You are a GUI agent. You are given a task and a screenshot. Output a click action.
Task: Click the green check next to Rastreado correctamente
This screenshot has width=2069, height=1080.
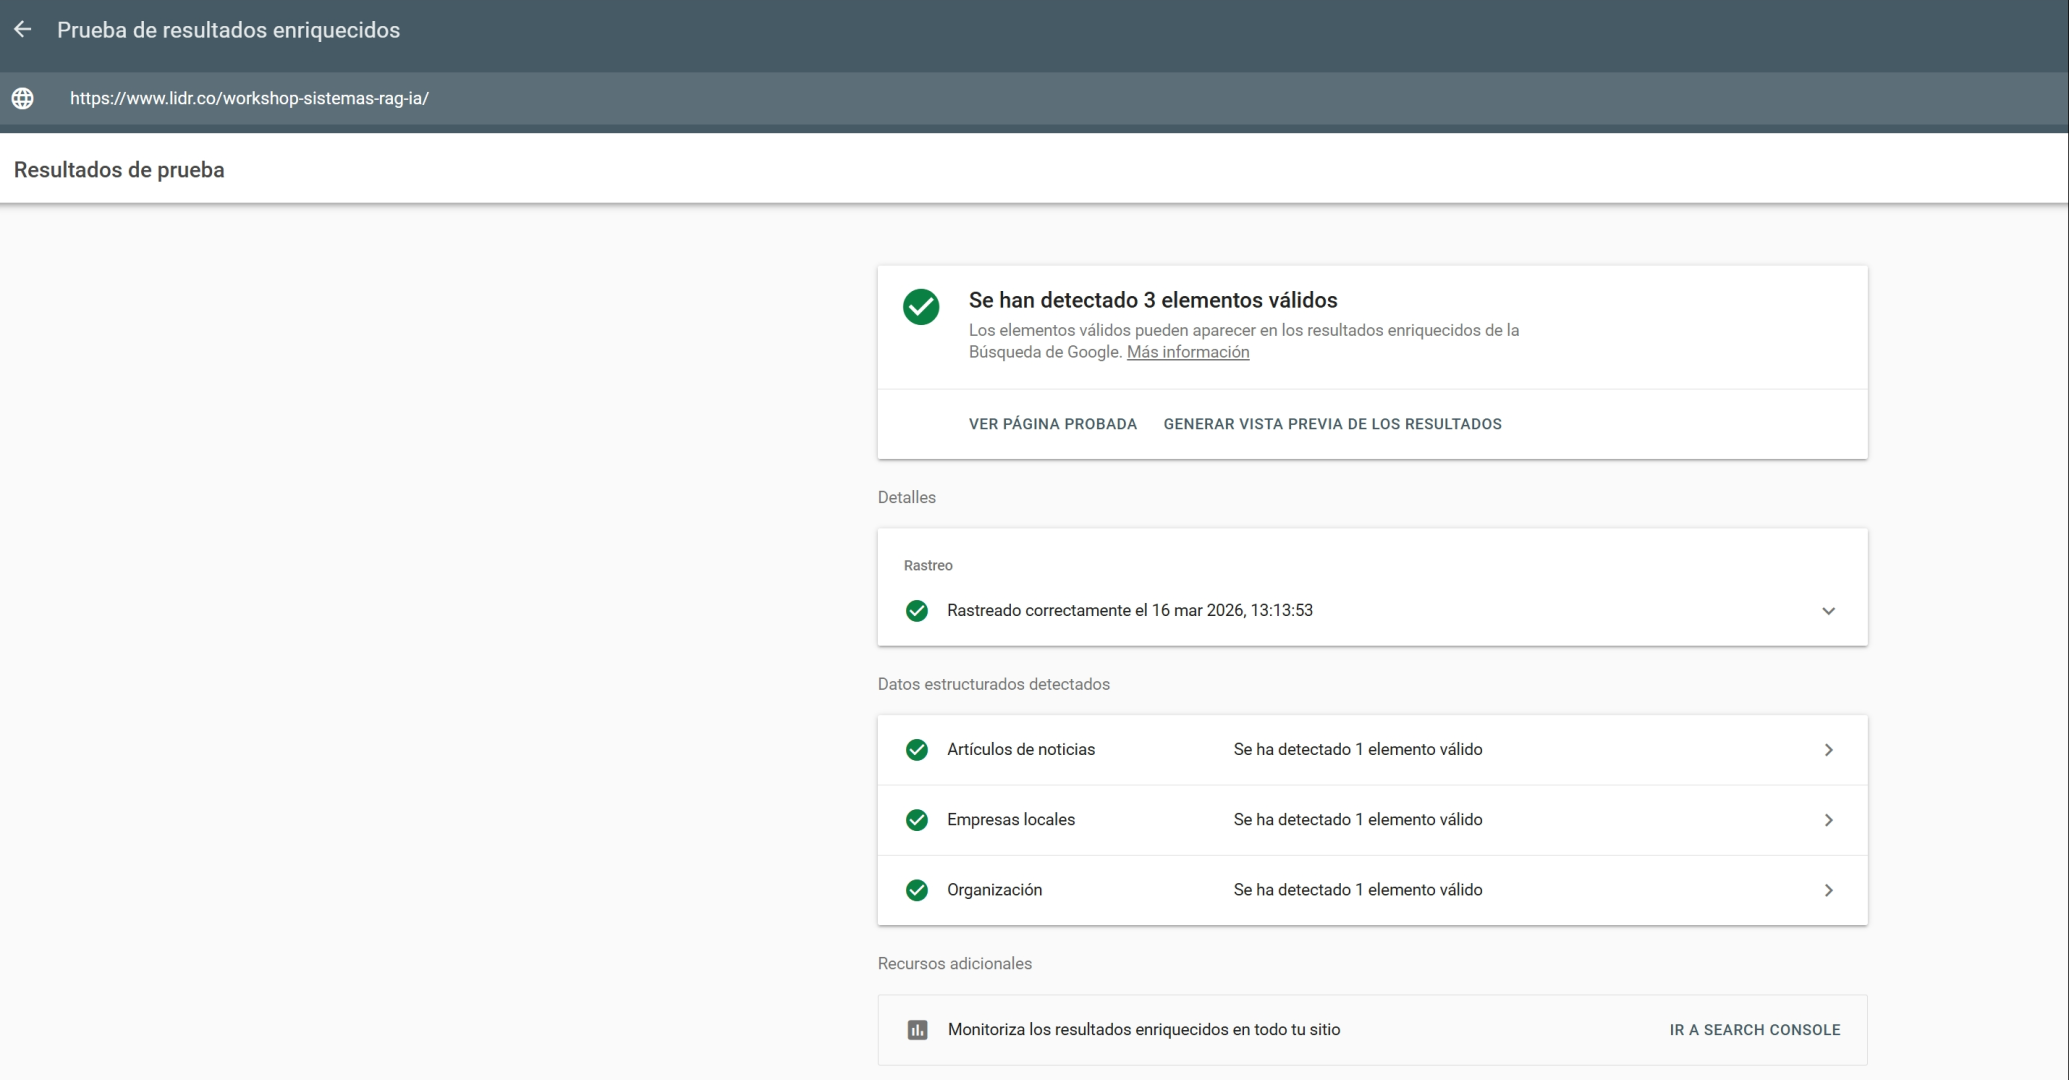(916, 611)
